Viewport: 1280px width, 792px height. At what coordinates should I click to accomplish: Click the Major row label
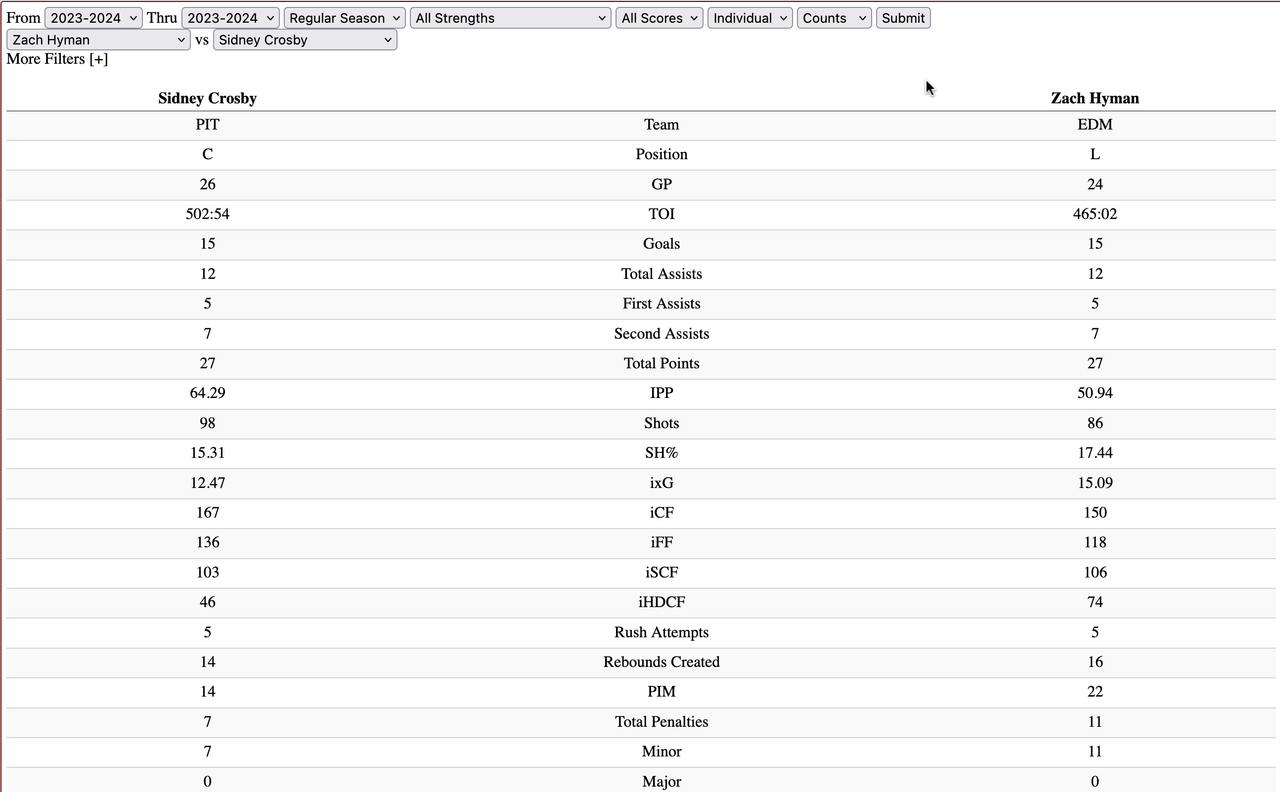point(661,782)
